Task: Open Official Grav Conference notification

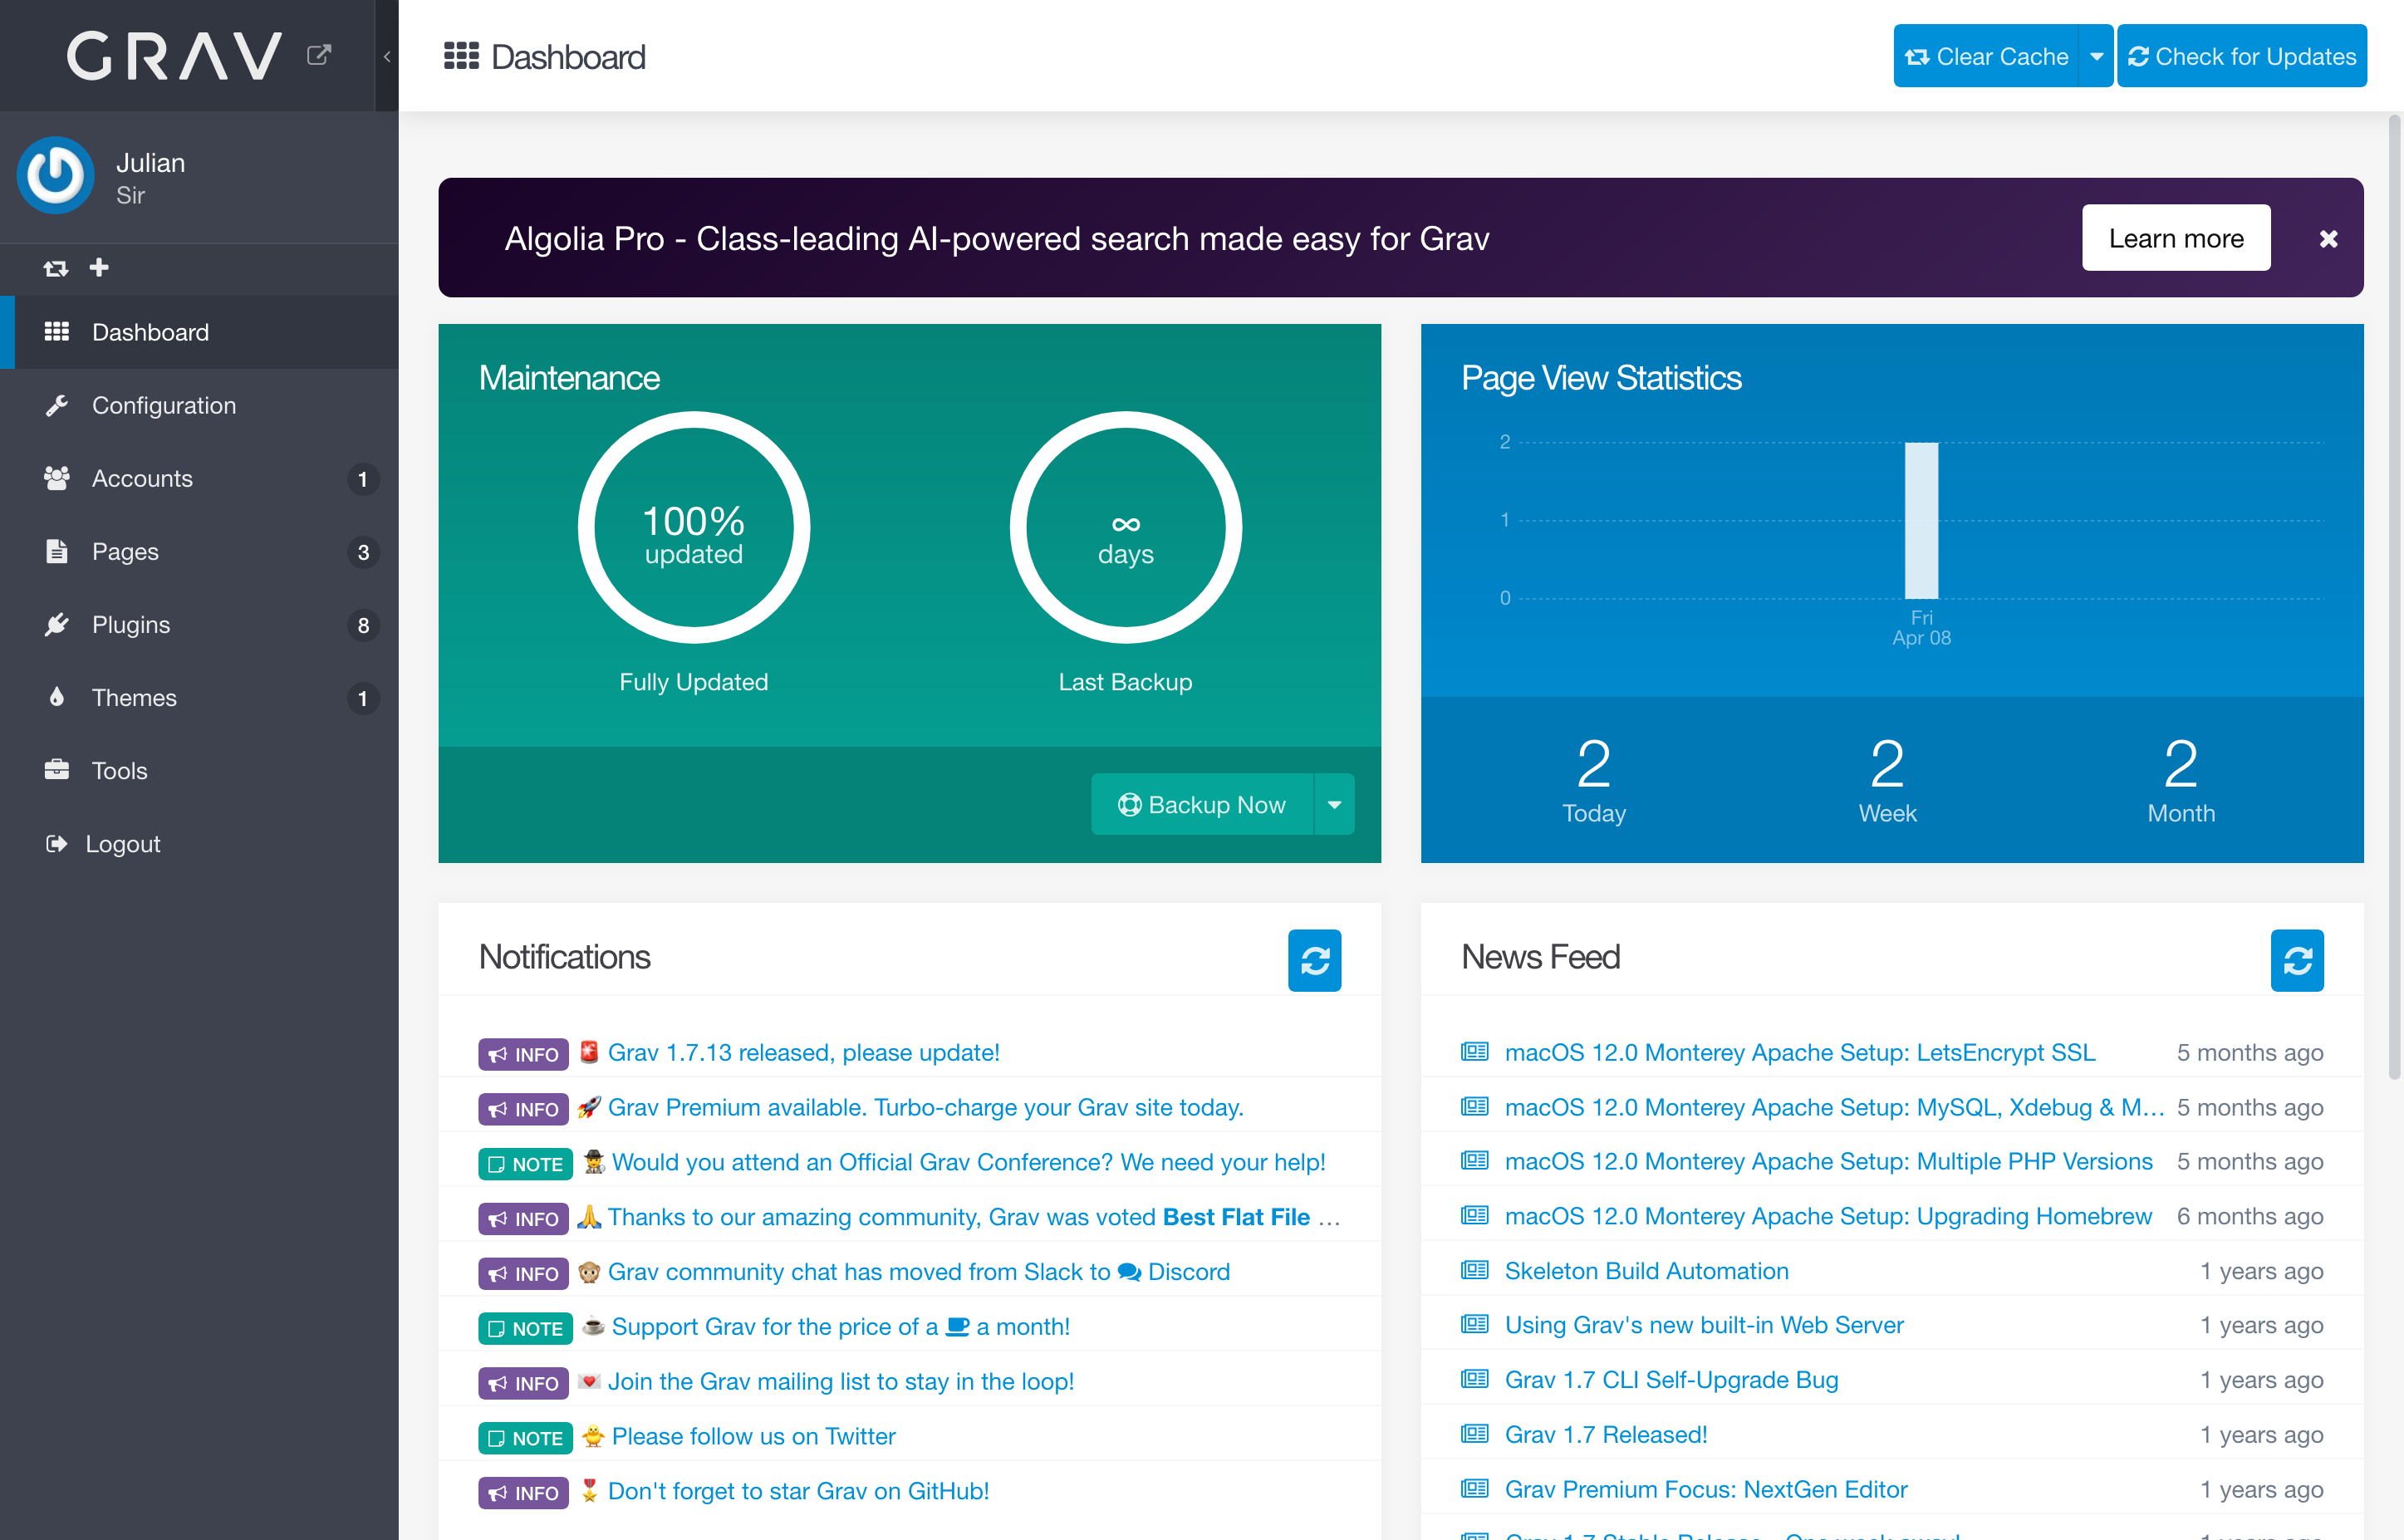Action: [x=968, y=1162]
